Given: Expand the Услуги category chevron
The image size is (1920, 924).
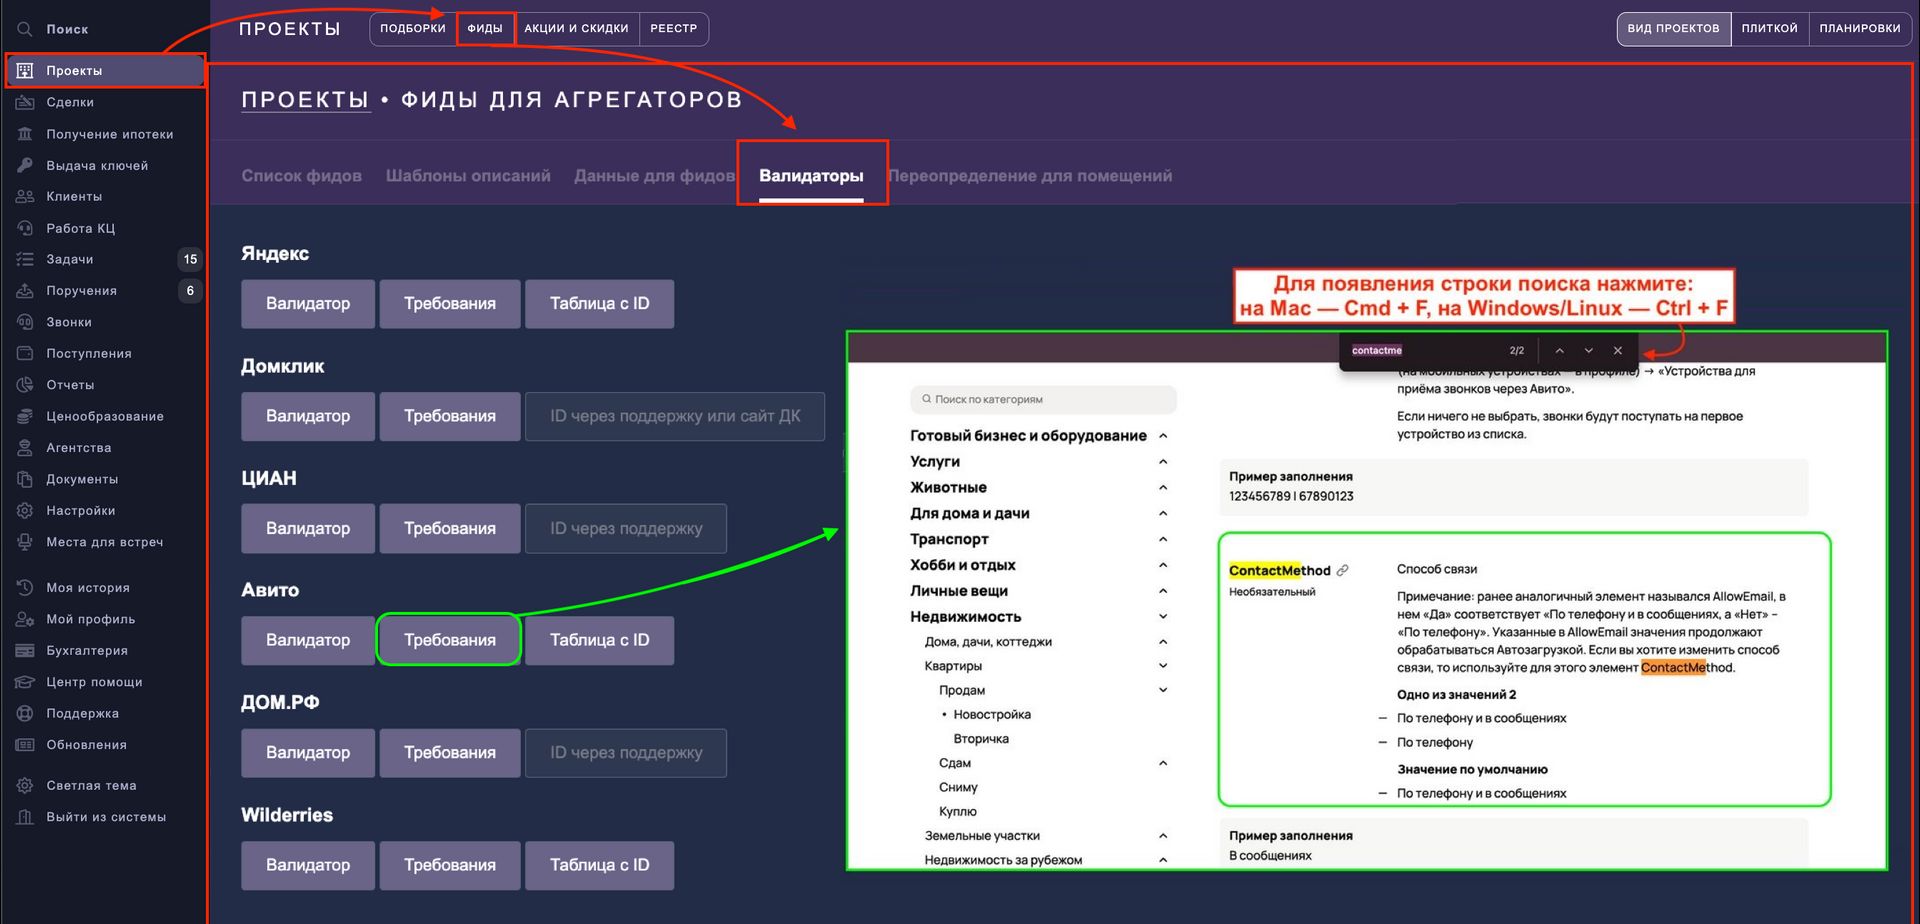Looking at the screenshot, I should pos(1163,461).
